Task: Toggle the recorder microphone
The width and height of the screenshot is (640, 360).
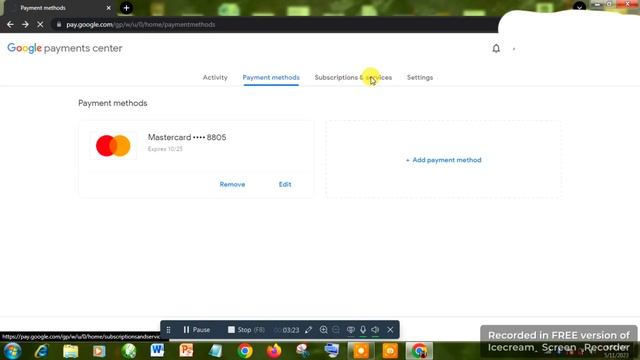Action: [363, 330]
